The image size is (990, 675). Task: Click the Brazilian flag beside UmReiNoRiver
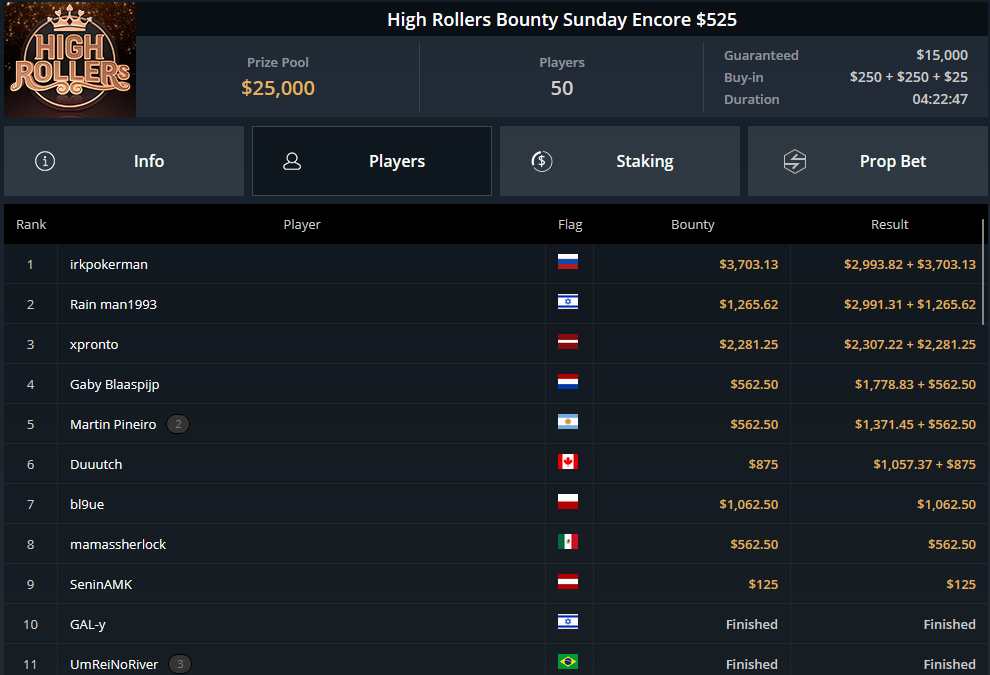(568, 662)
